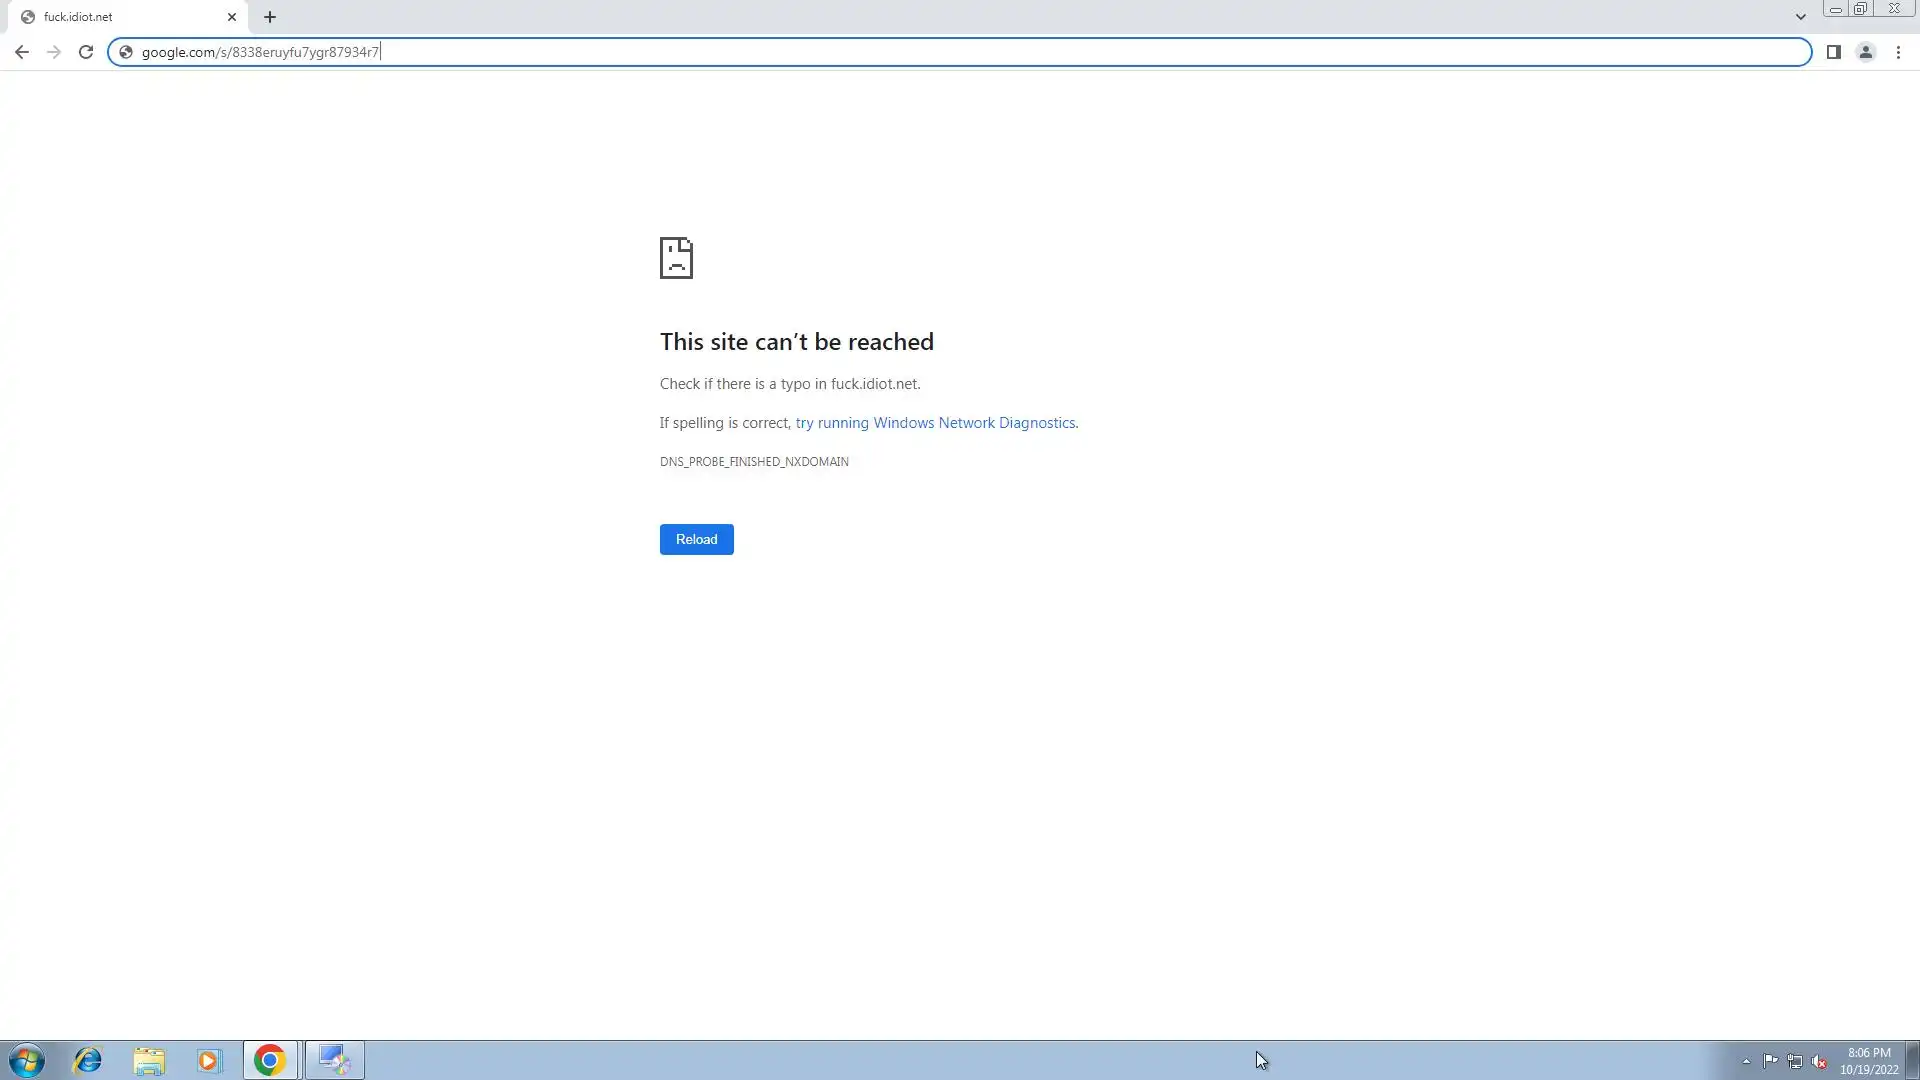This screenshot has width=1920, height=1080.
Task: Show hidden system tray icons
Action: [x=1746, y=1061]
